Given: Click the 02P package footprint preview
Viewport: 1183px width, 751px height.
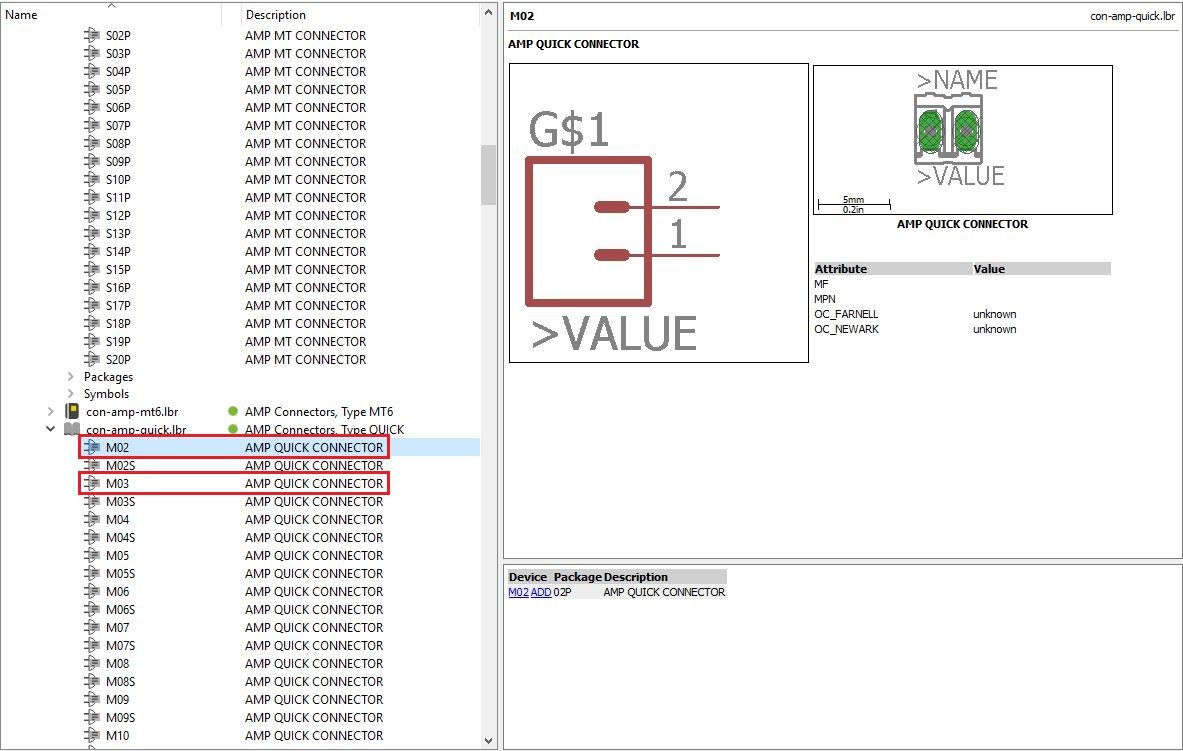Looking at the screenshot, I should coord(963,140).
